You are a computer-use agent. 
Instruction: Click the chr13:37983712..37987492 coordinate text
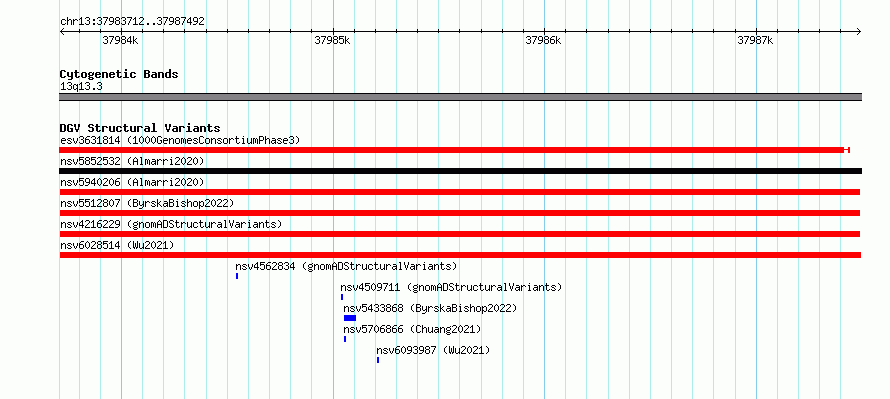coord(132,21)
